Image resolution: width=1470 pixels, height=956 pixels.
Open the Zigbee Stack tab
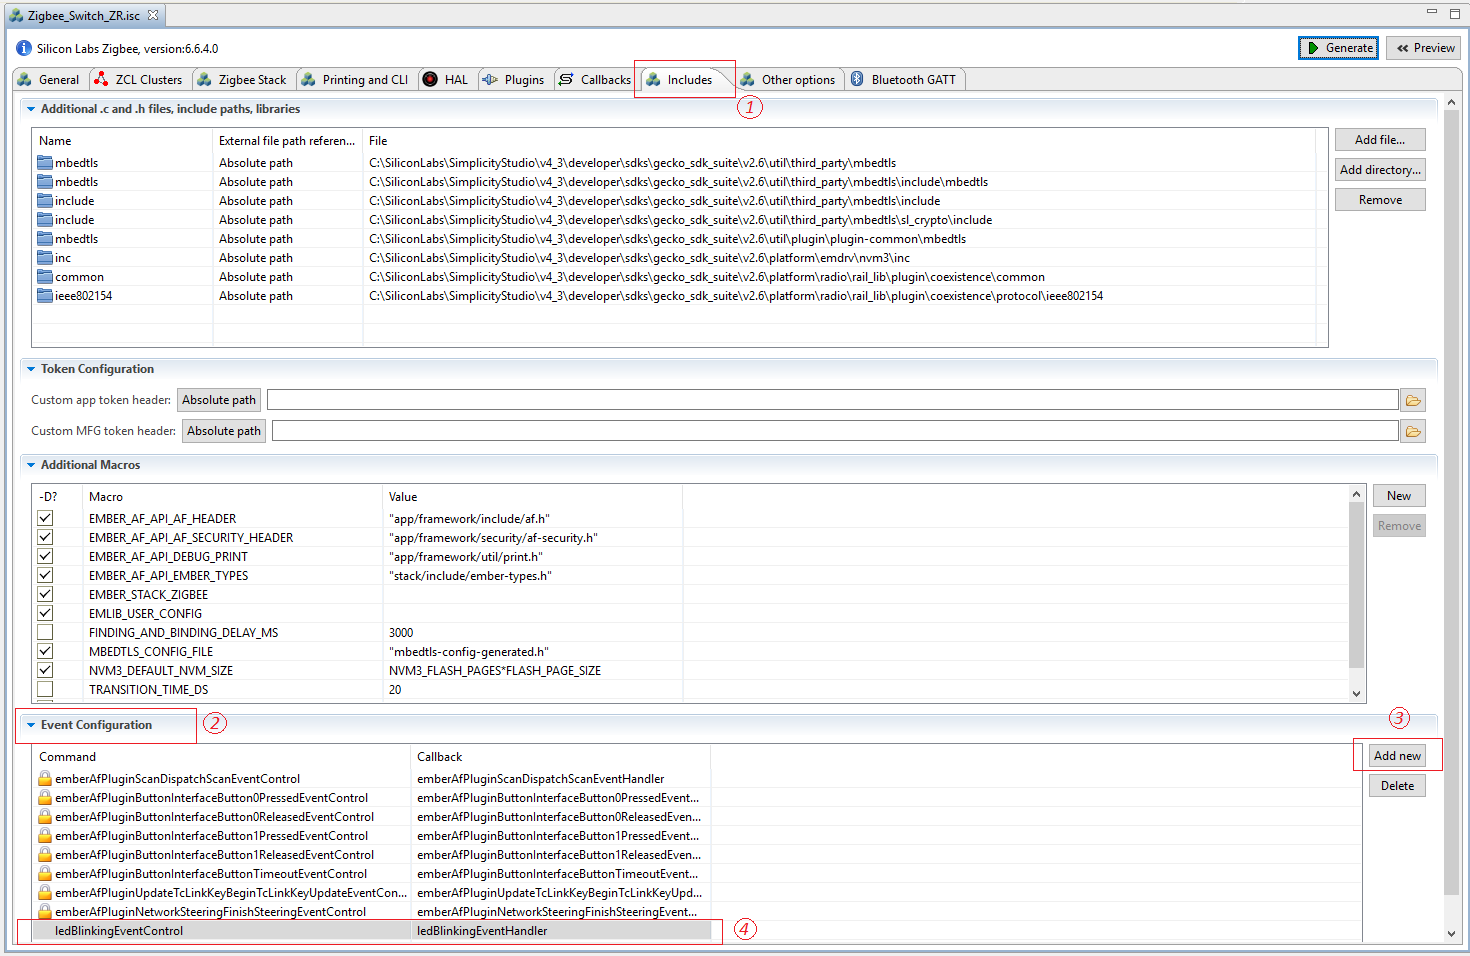[243, 80]
